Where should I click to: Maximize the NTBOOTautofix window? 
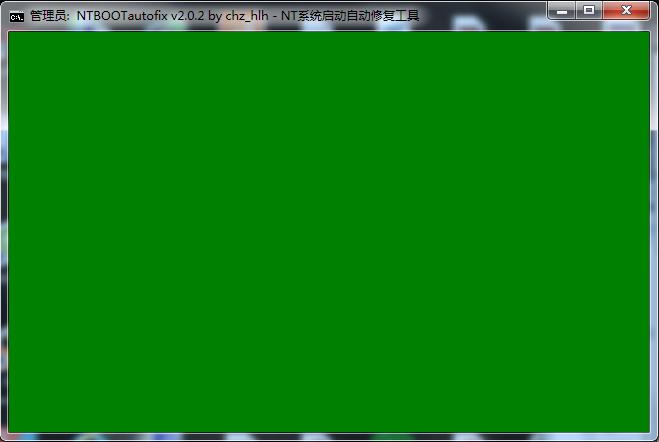(x=589, y=10)
